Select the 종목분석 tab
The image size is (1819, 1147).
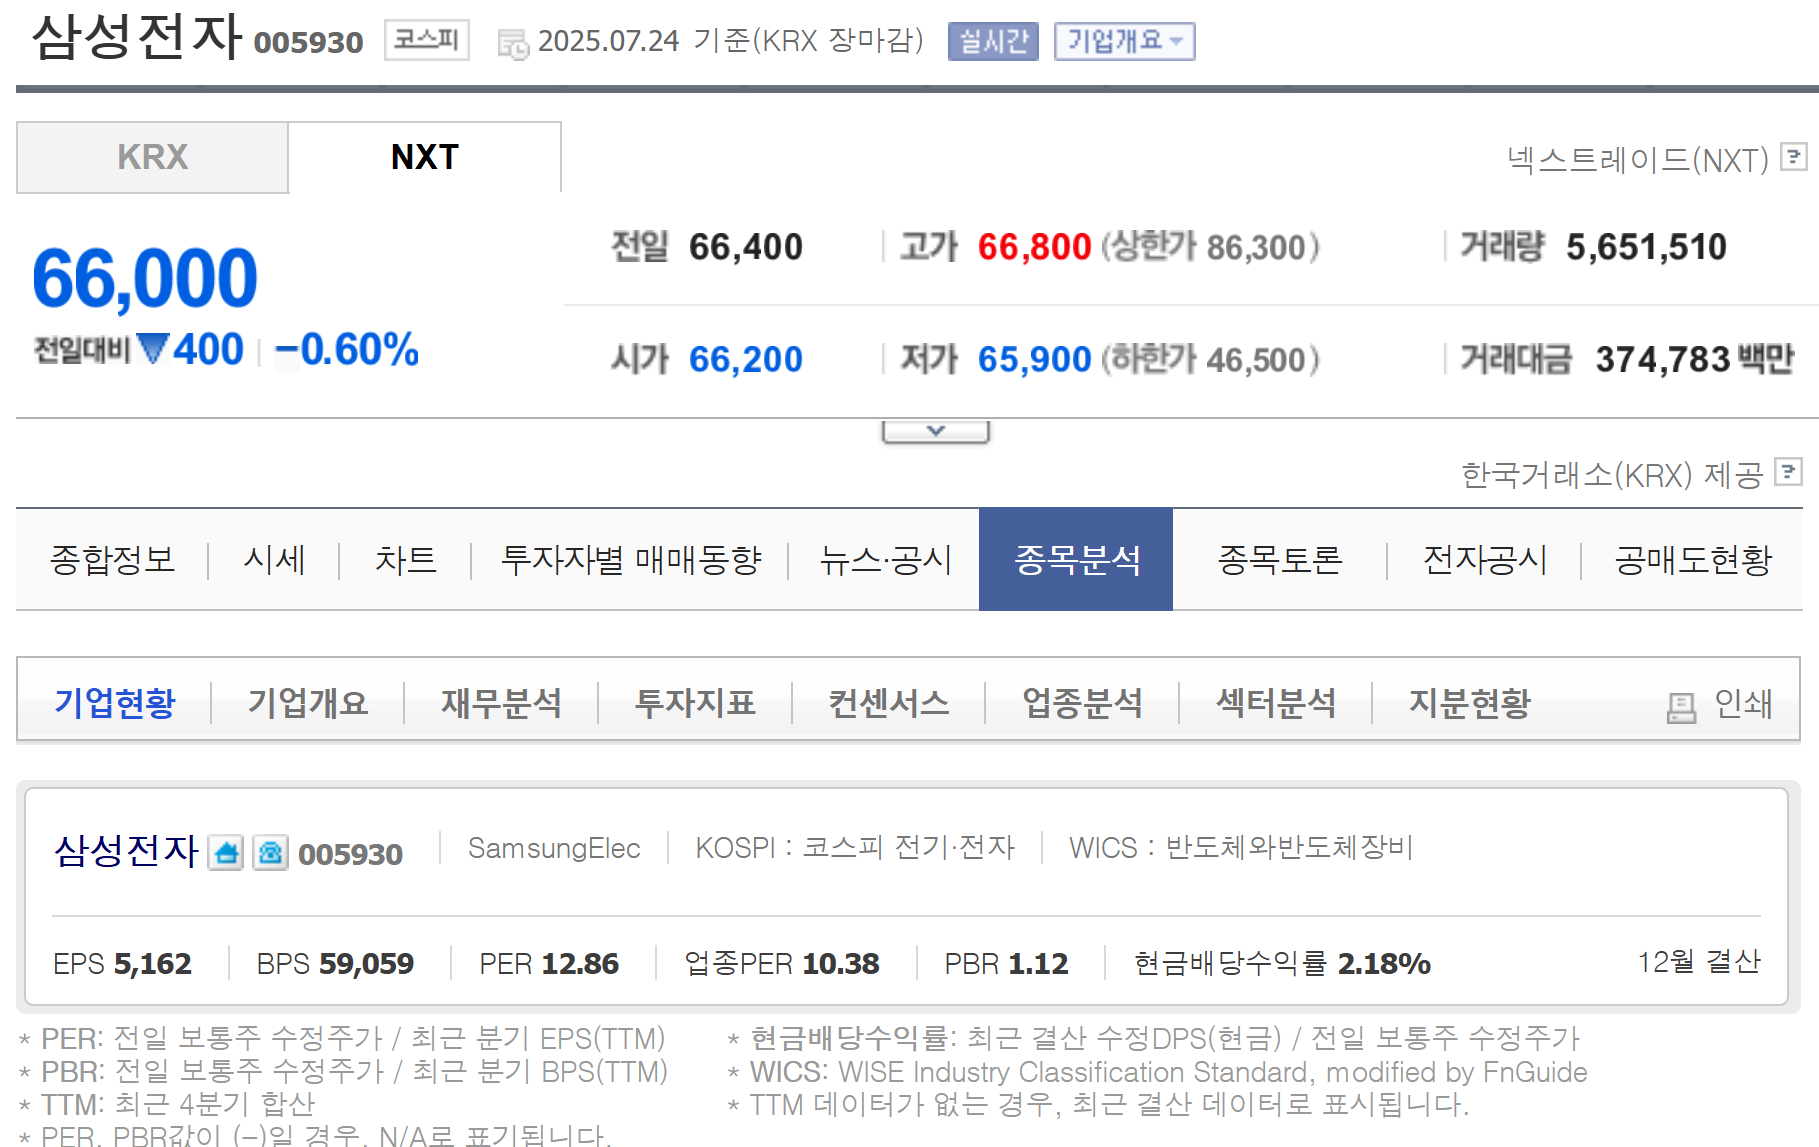pyautogui.click(x=1076, y=559)
